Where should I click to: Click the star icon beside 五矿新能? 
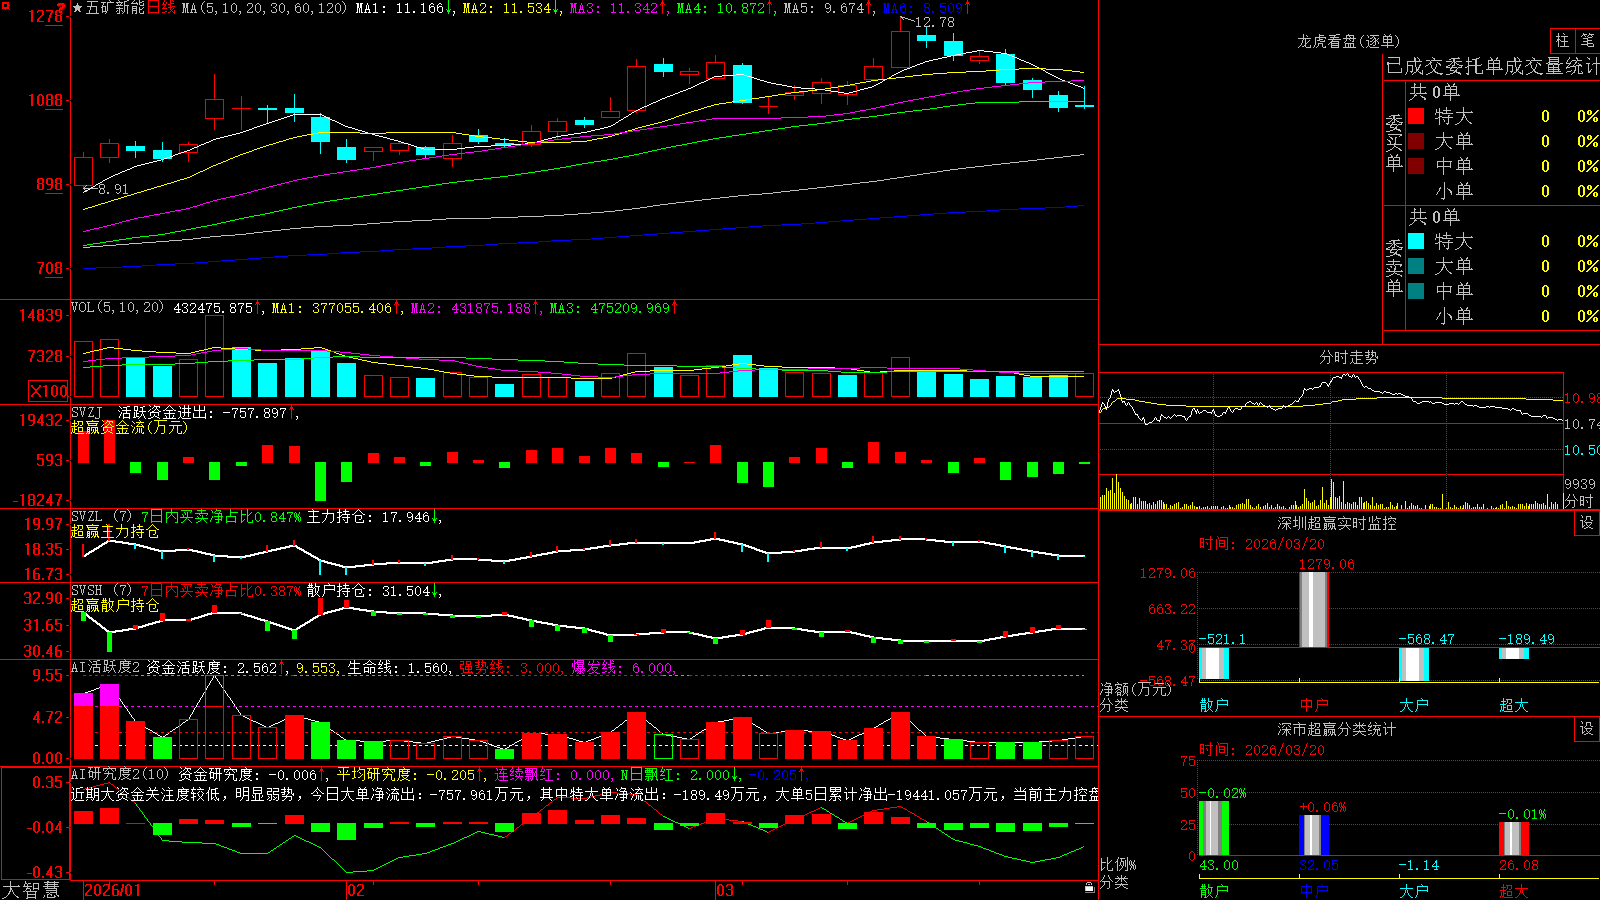pyautogui.click(x=77, y=8)
